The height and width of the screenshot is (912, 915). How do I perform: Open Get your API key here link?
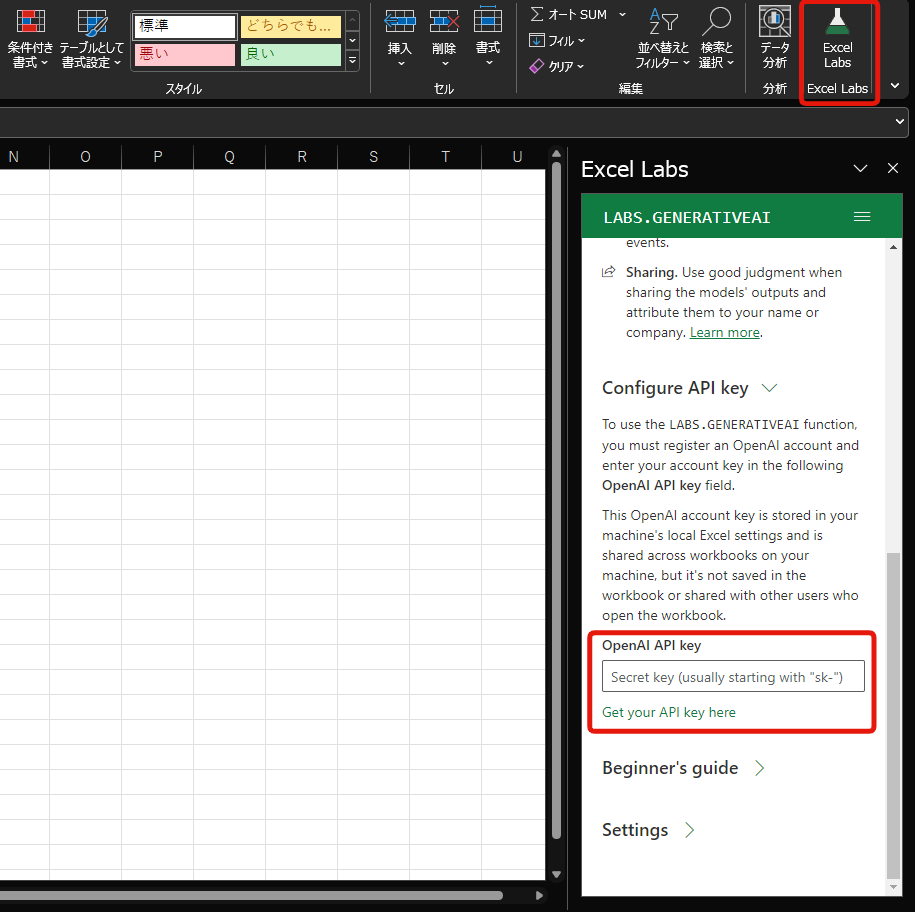(669, 712)
